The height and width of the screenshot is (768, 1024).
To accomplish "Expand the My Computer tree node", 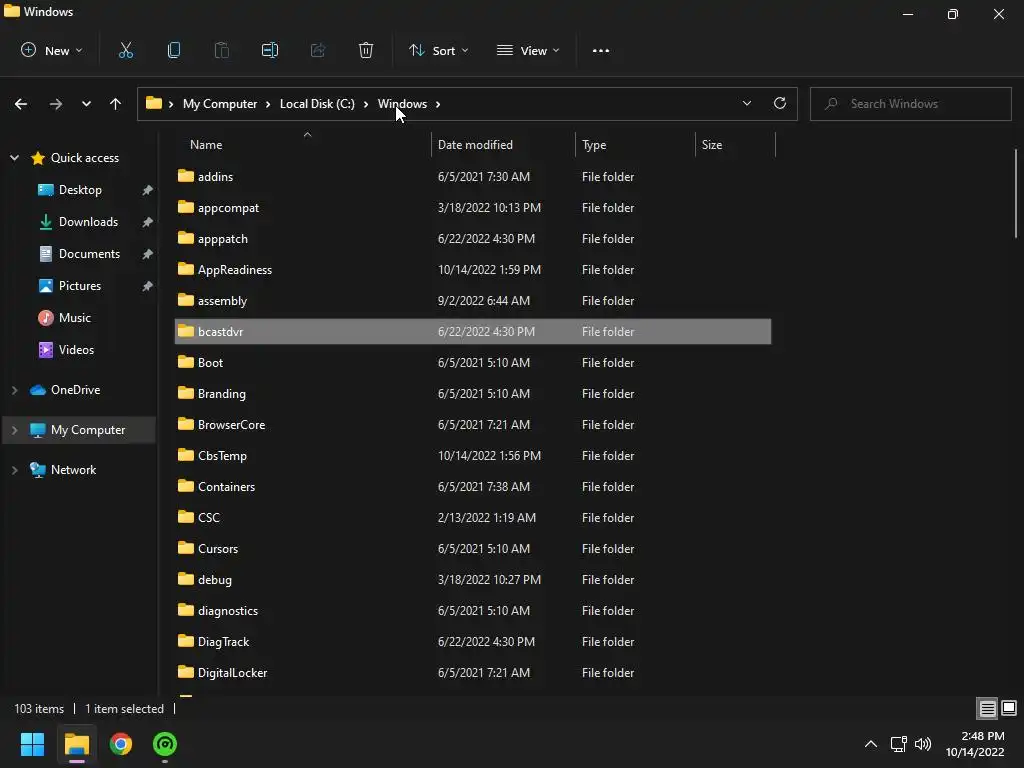I will tap(14, 430).
